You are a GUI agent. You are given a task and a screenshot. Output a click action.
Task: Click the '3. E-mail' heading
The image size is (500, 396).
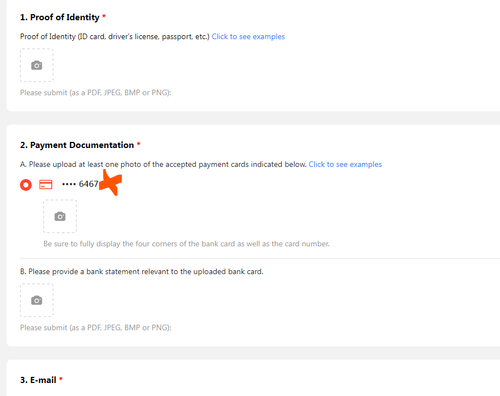coord(38,380)
